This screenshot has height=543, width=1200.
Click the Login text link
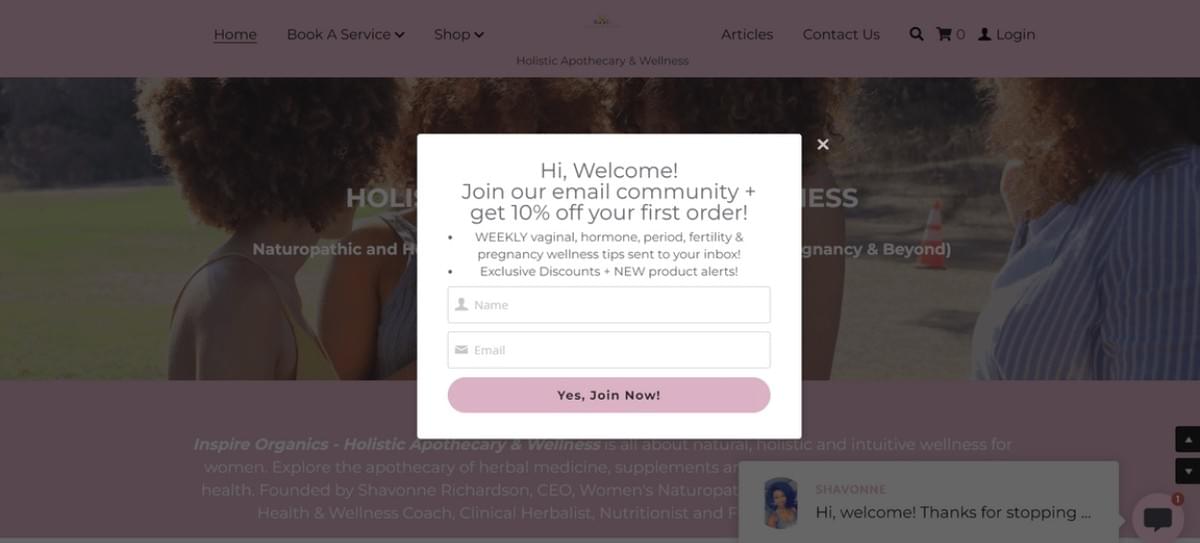(x=1015, y=34)
